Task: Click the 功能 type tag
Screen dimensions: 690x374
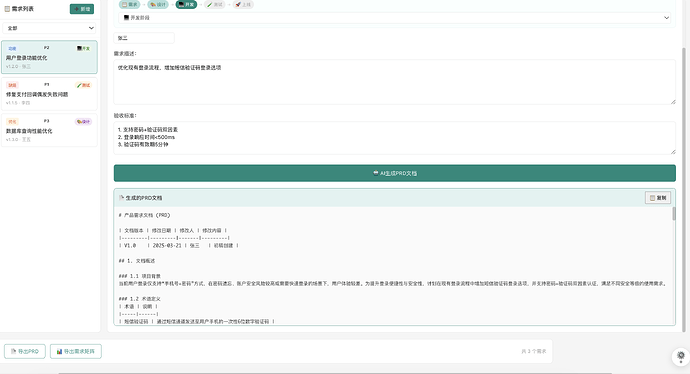Action: click(x=12, y=48)
